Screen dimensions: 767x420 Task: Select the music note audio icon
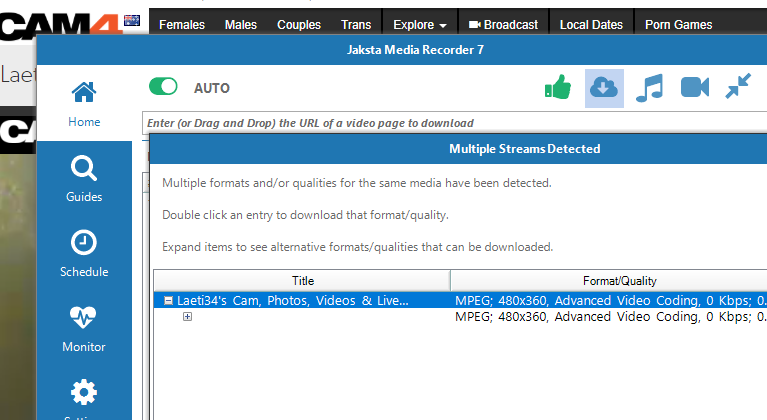[x=650, y=88]
